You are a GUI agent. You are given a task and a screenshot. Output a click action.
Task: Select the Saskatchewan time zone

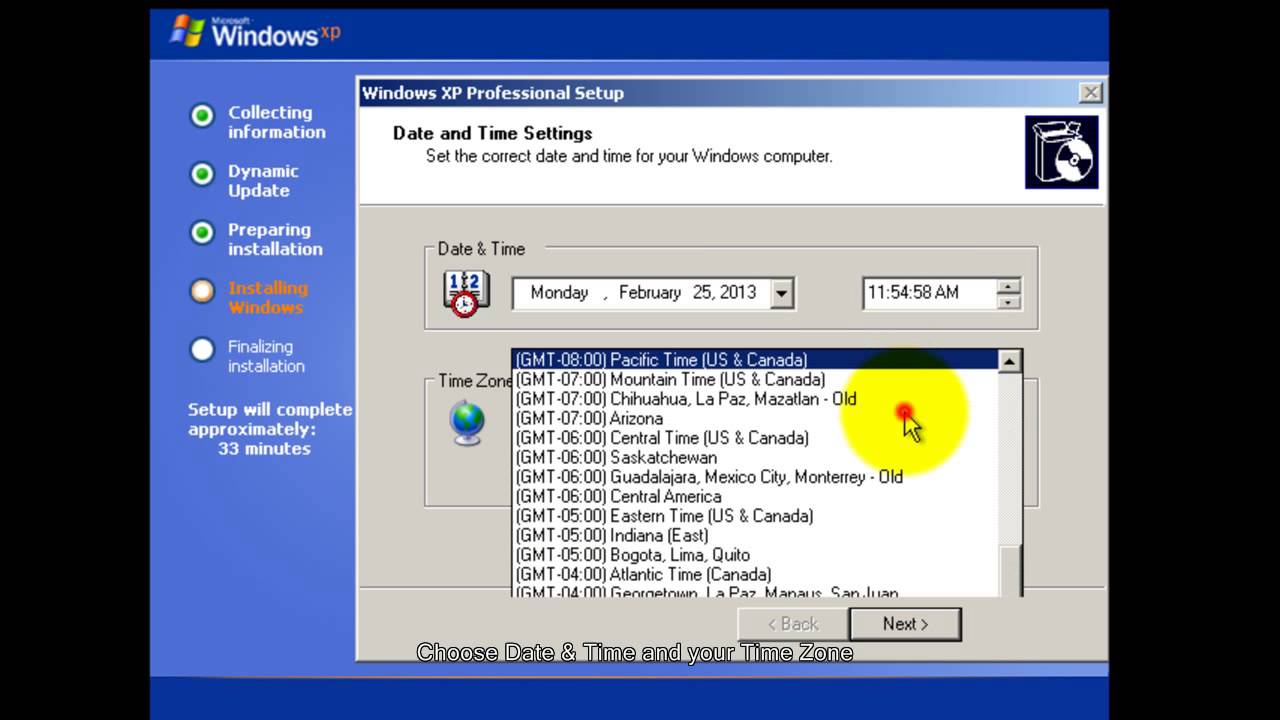(755, 457)
